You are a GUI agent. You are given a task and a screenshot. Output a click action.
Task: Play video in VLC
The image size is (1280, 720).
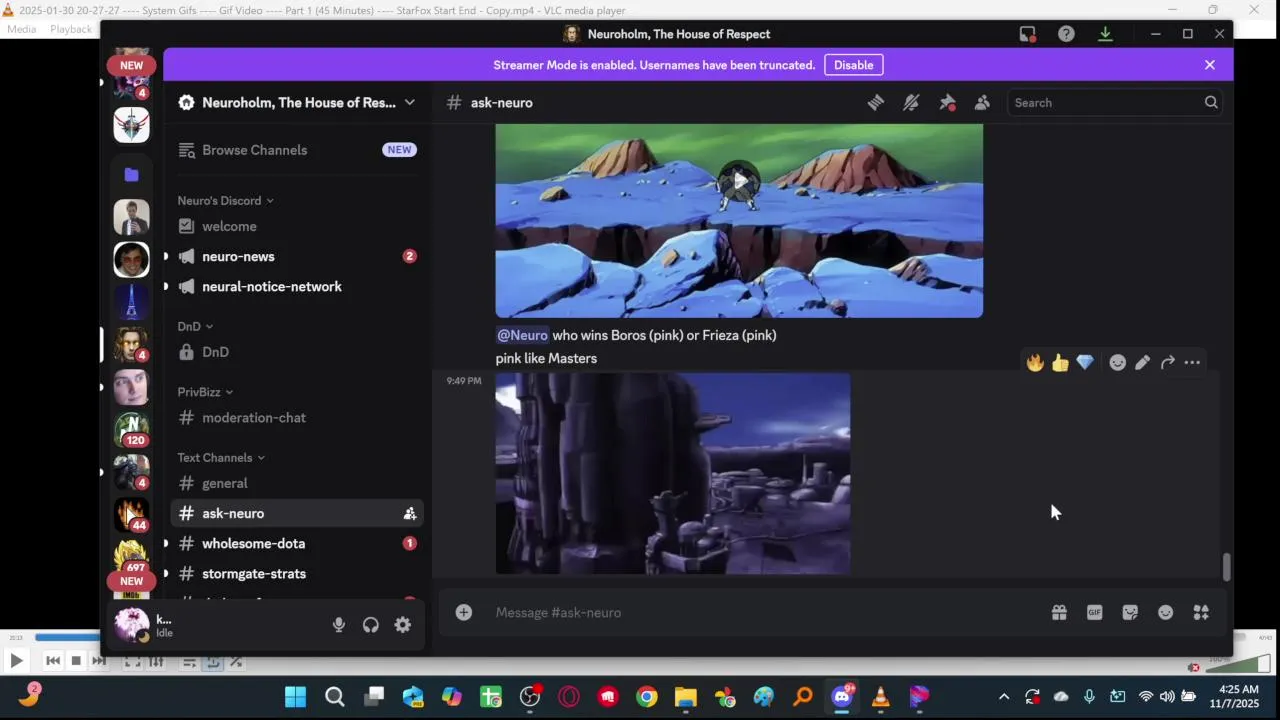coord(16,660)
